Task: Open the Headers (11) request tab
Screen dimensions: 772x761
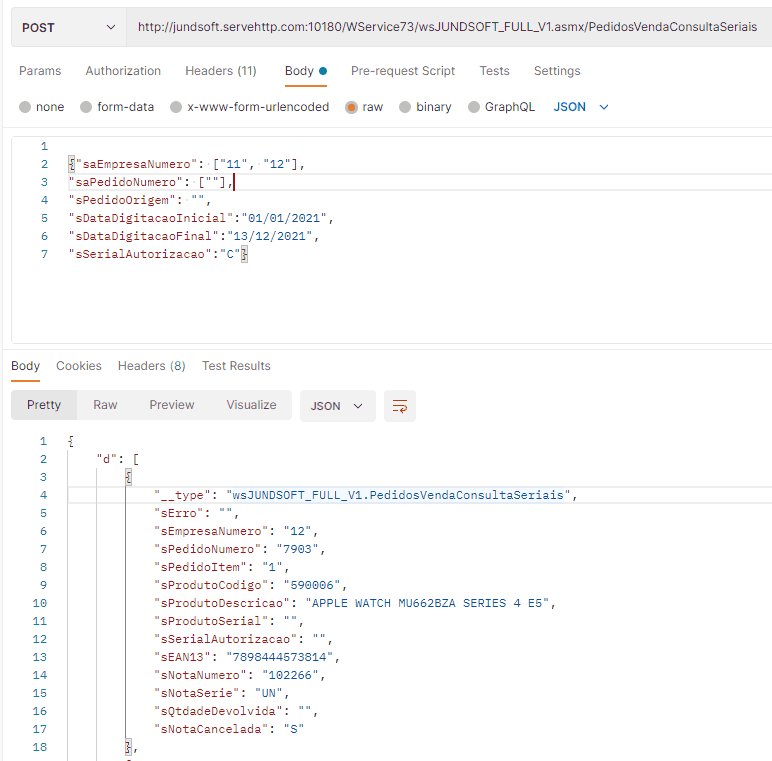Action: click(221, 71)
